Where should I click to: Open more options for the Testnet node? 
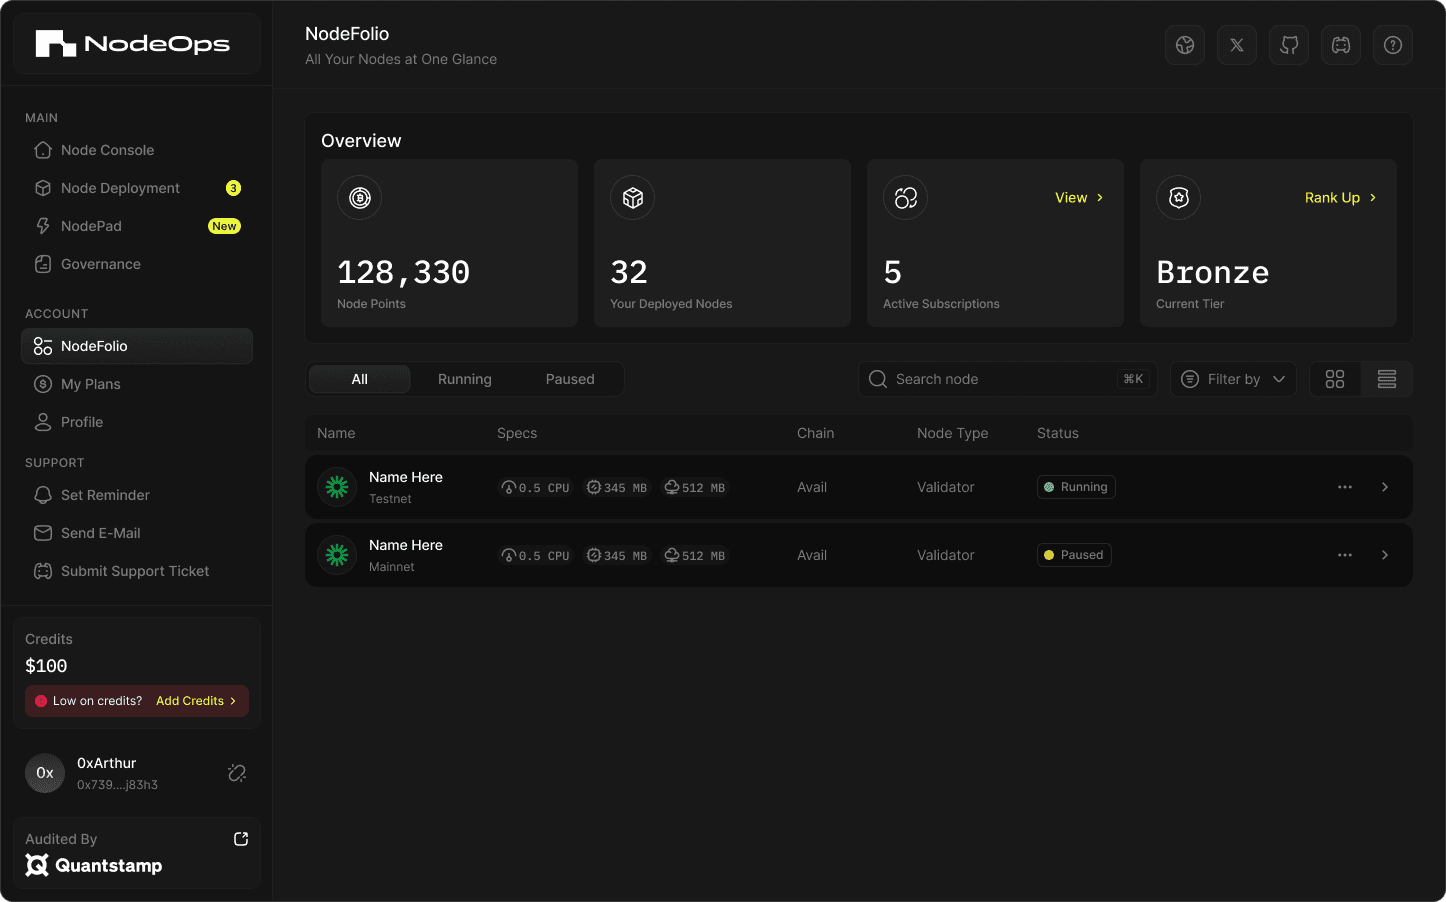1345,487
